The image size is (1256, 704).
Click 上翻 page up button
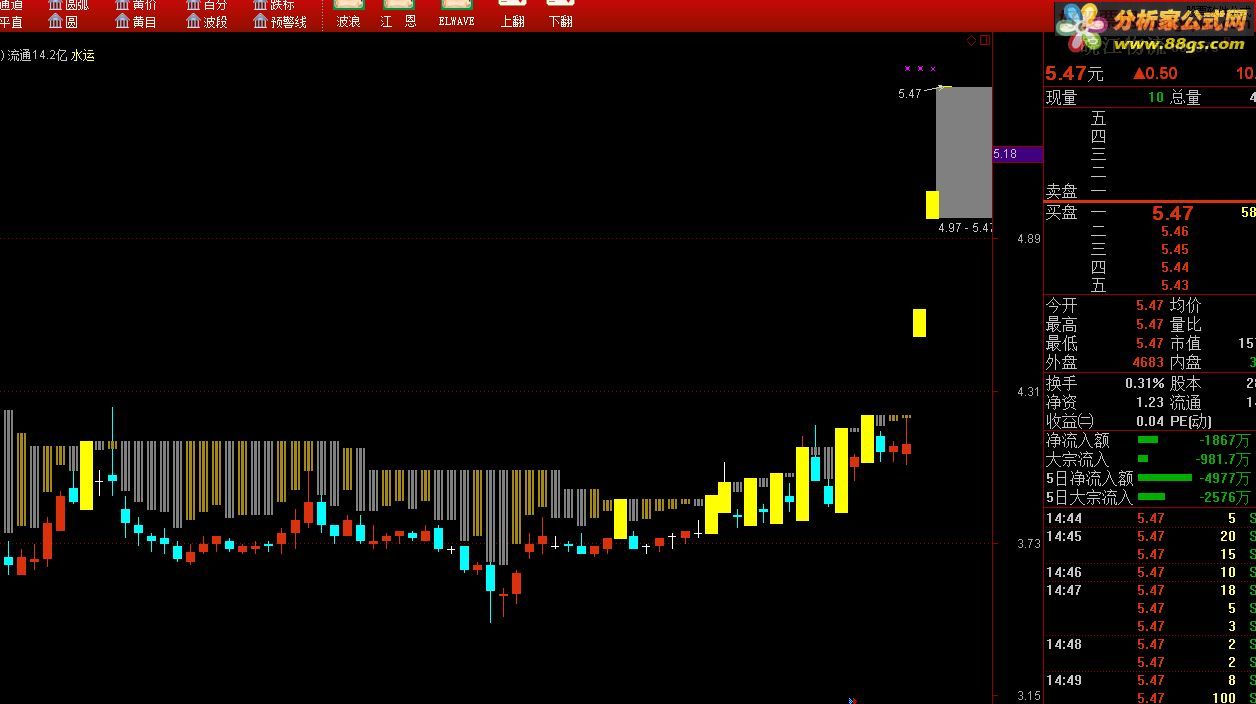(x=512, y=13)
